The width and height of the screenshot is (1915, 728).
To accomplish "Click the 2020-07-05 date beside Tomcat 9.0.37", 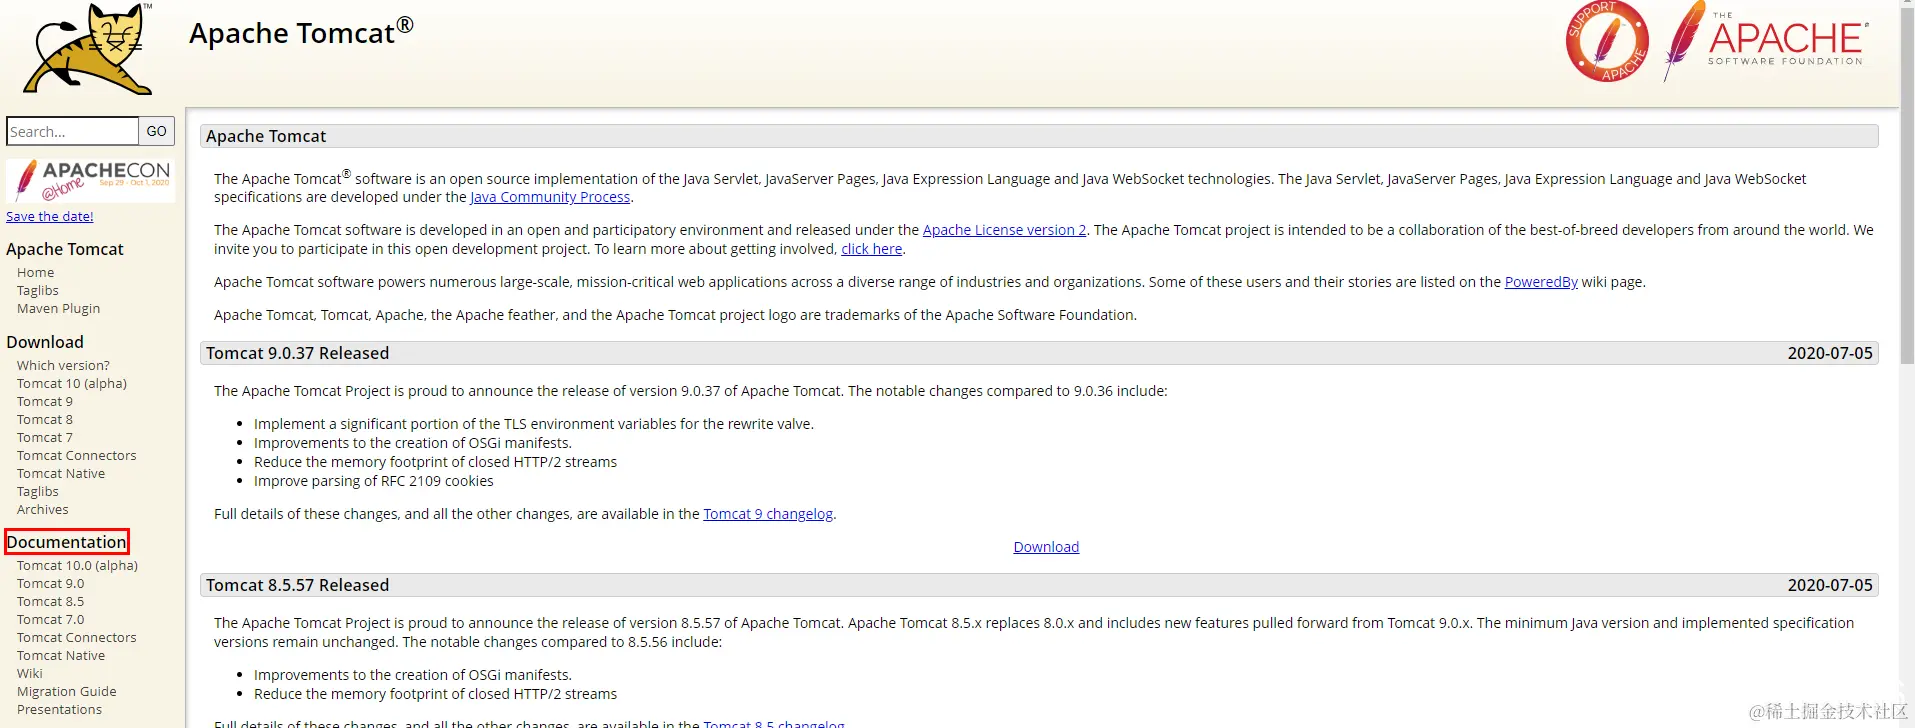I will pos(1830,353).
